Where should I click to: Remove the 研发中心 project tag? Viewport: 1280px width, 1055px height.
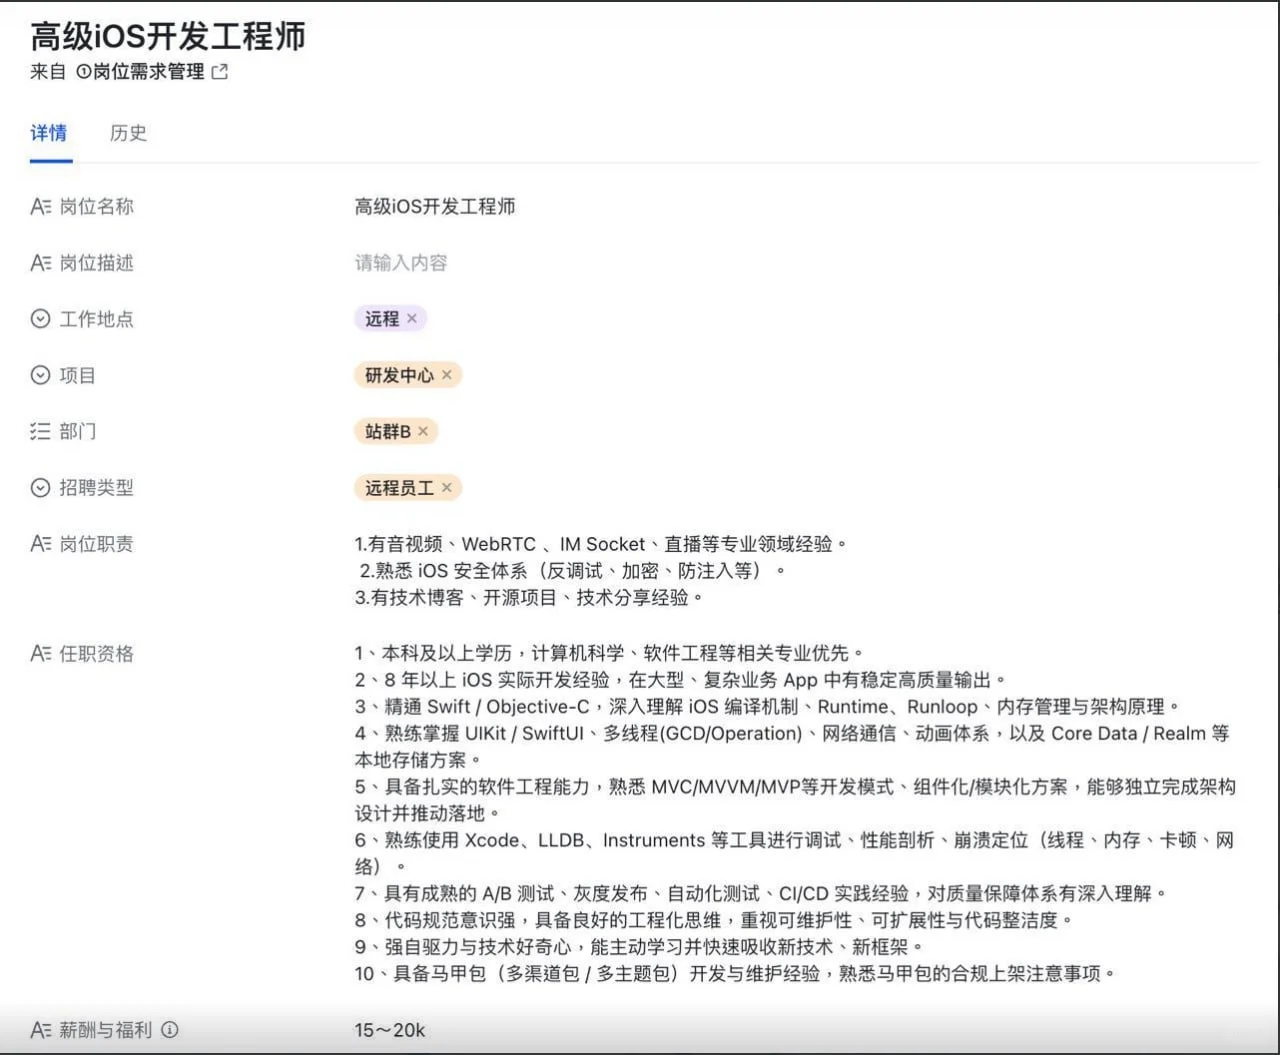coord(446,375)
